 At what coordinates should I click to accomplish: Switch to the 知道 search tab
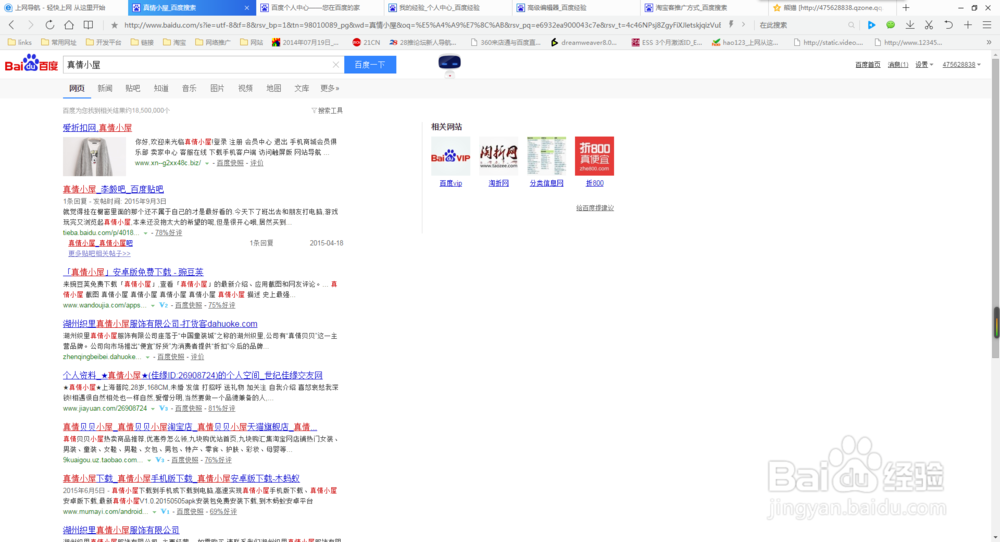coord(161,89)
